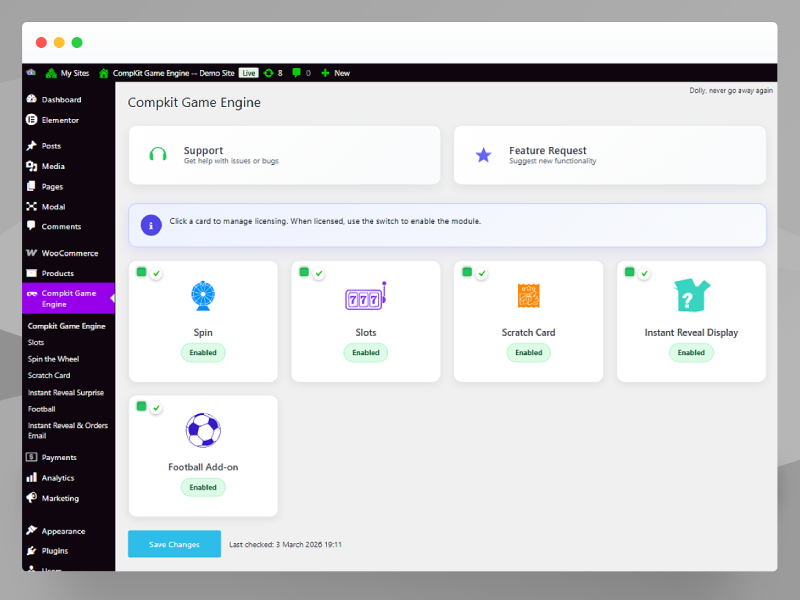Image resolution: width=800 pixels, height=600 pixels.
Task: Toggle the Slots module checkbox
Action: 302,270
